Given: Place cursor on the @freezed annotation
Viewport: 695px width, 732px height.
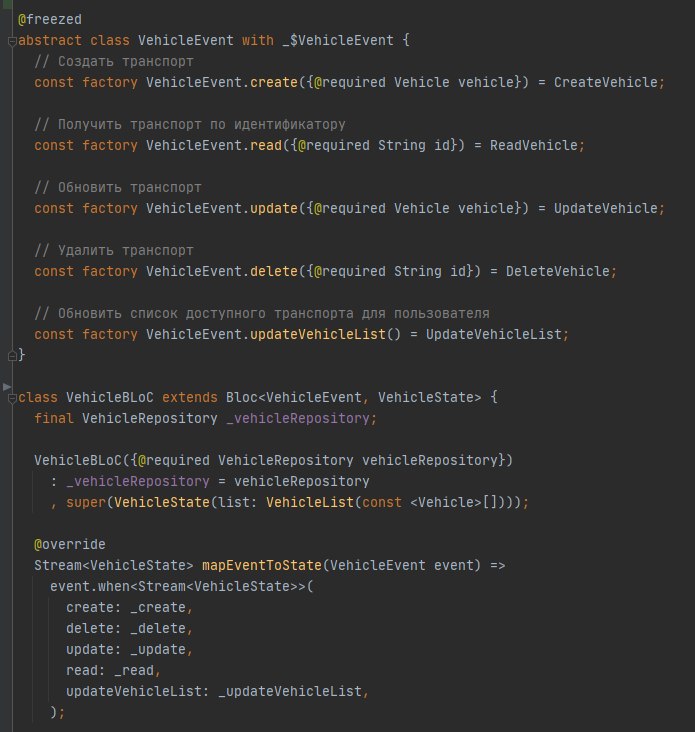Looking at the screenshot, I should pos(49,20).
